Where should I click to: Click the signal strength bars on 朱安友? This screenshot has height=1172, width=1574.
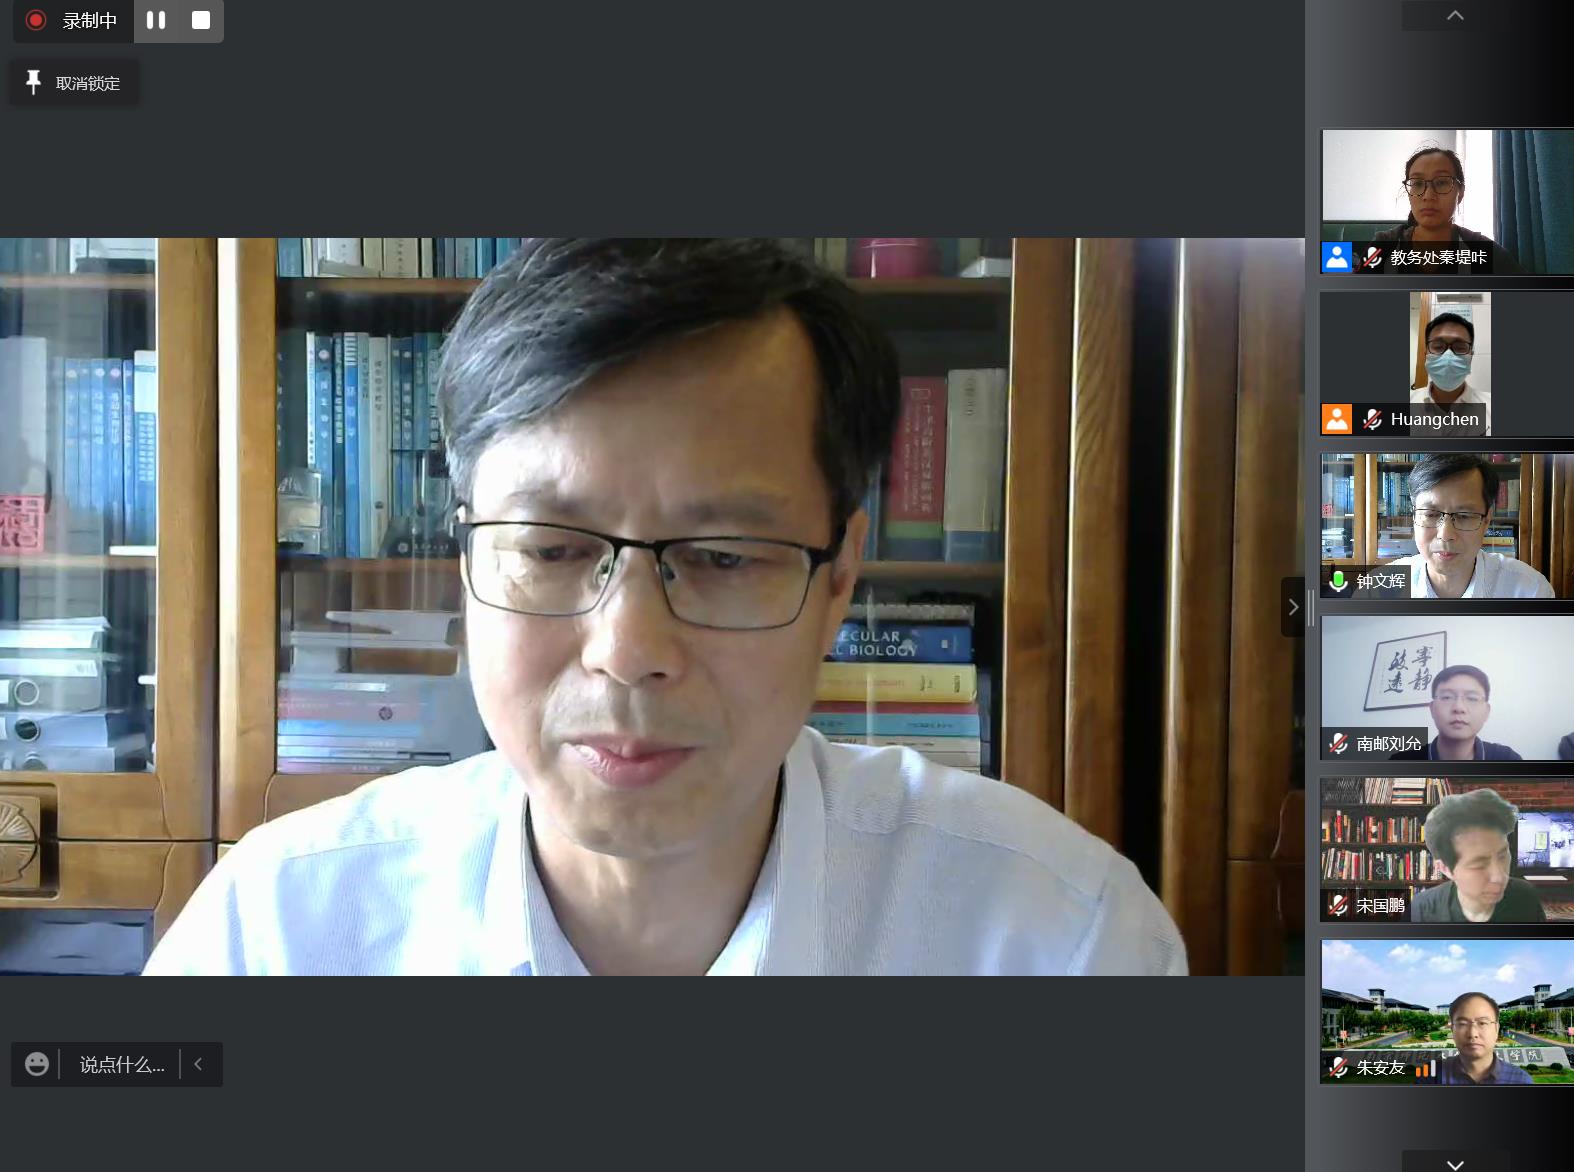click(1426, 1068)
